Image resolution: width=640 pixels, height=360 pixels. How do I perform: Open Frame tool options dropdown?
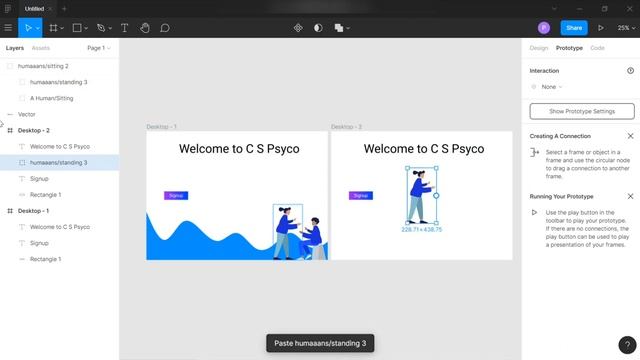[62, 28]
